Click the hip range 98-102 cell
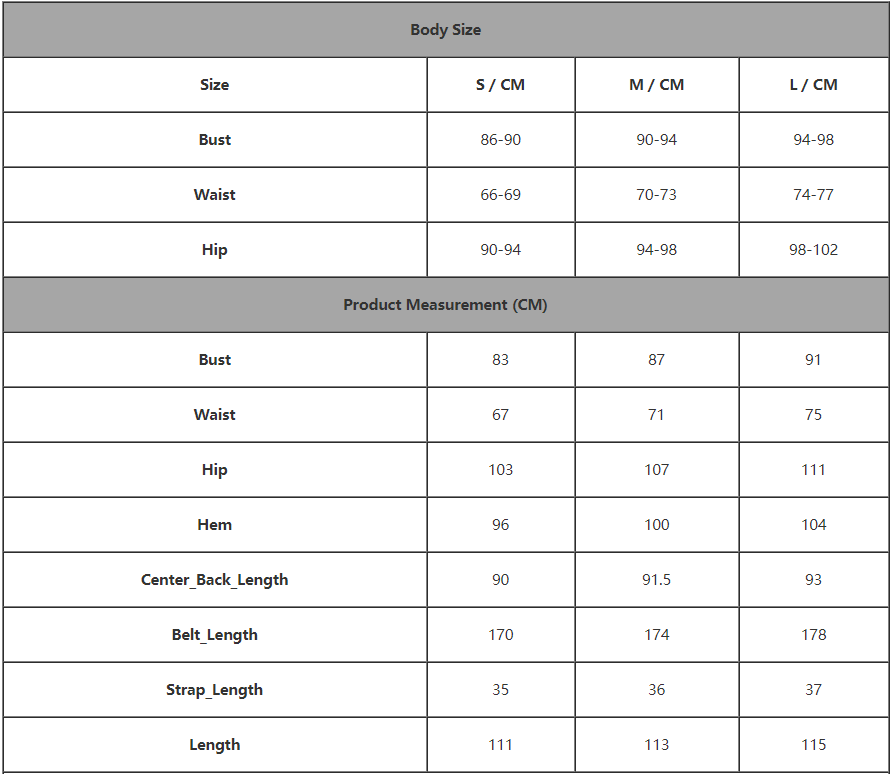 [813, 250]
